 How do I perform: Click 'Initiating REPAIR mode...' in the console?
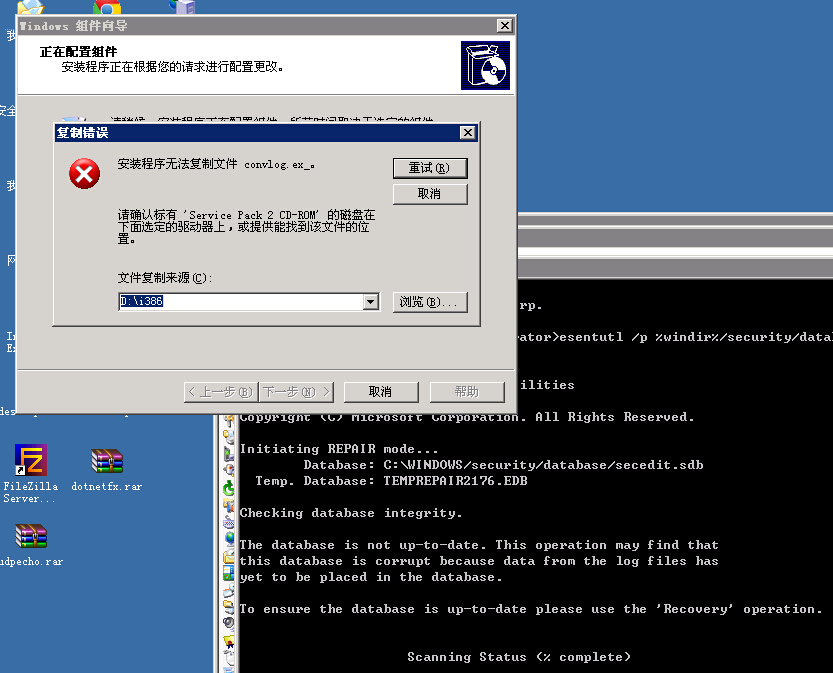click(339, 449)
